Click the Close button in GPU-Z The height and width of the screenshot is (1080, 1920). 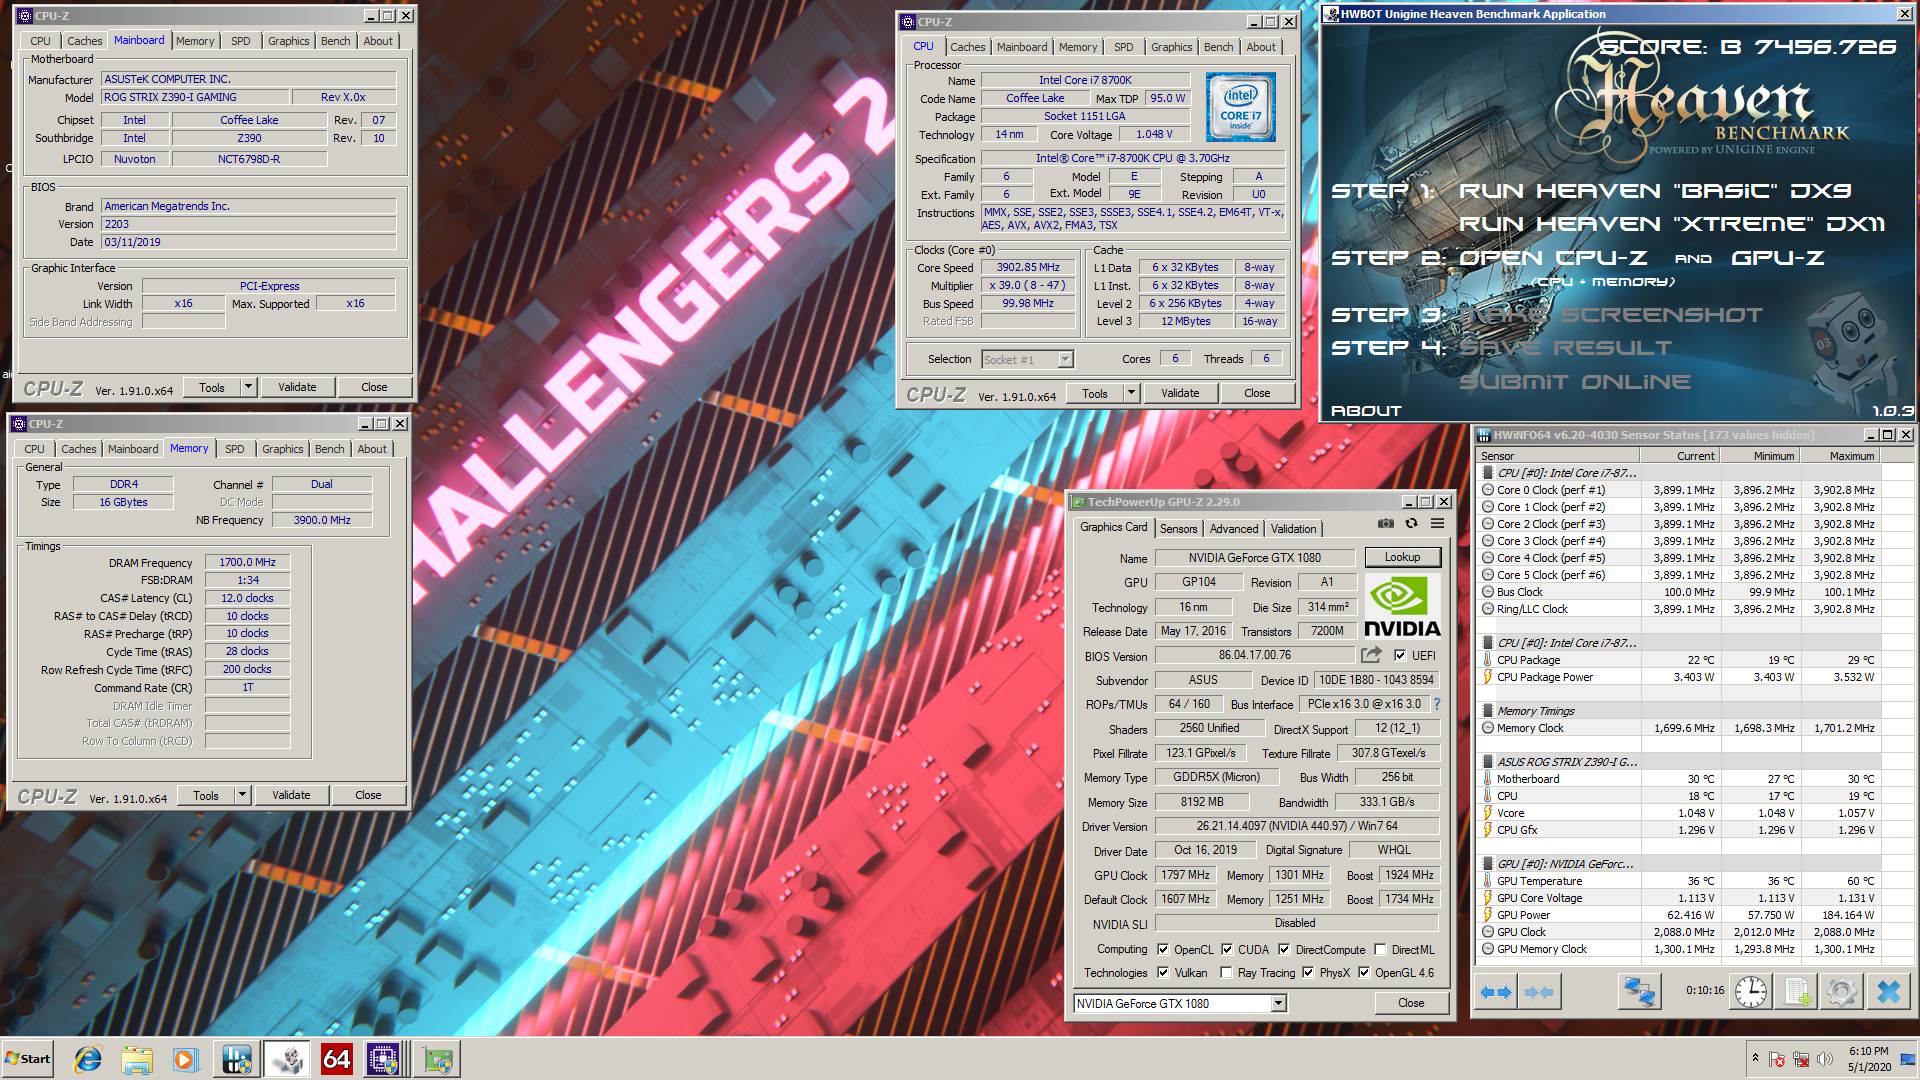[x=1410, y=1003]
